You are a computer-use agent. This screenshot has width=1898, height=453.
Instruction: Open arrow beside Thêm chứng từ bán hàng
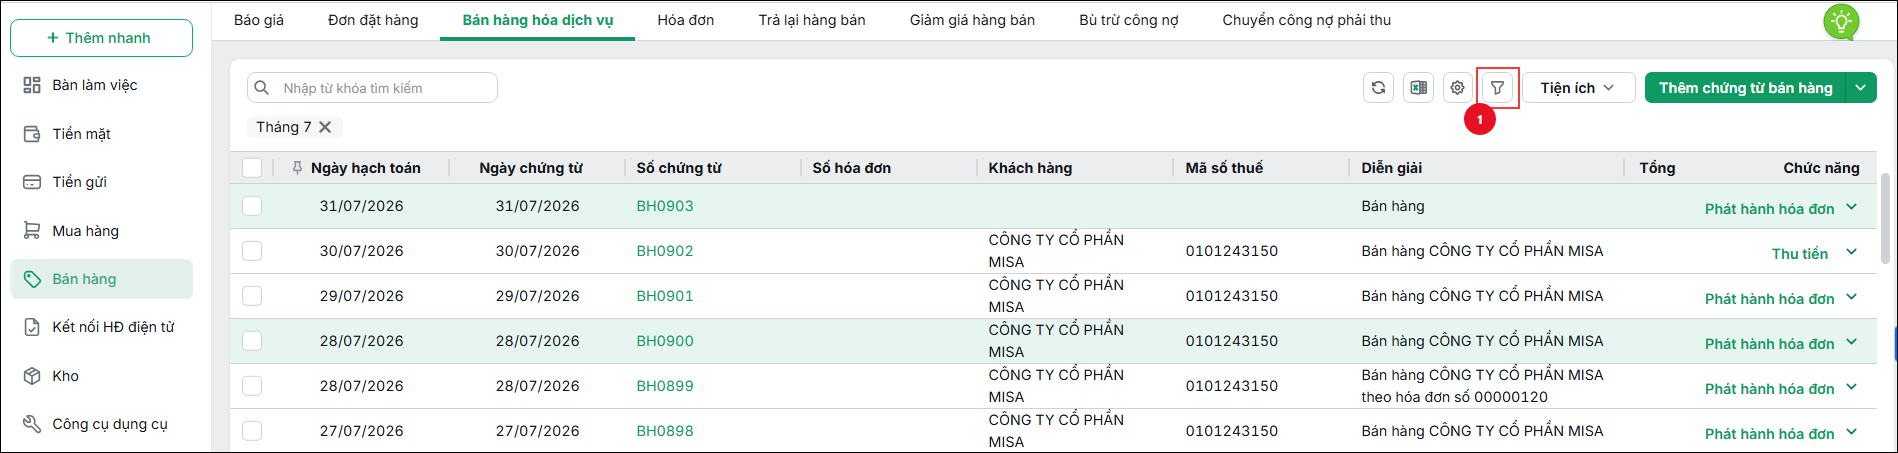tap(1861, 88)
